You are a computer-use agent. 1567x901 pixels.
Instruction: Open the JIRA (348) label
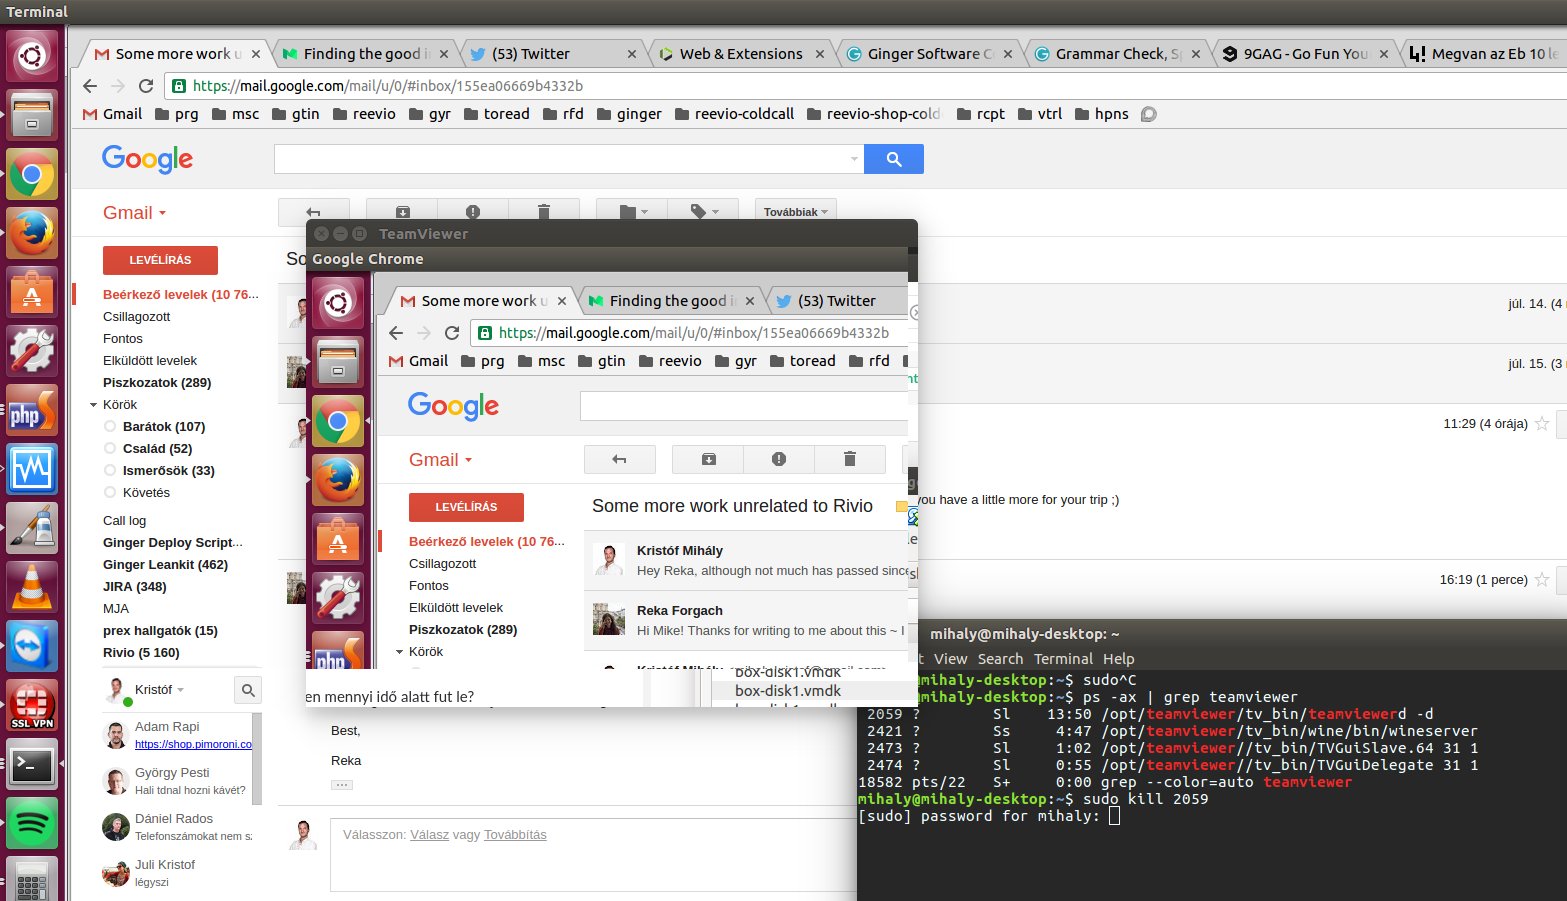(135, 587)
